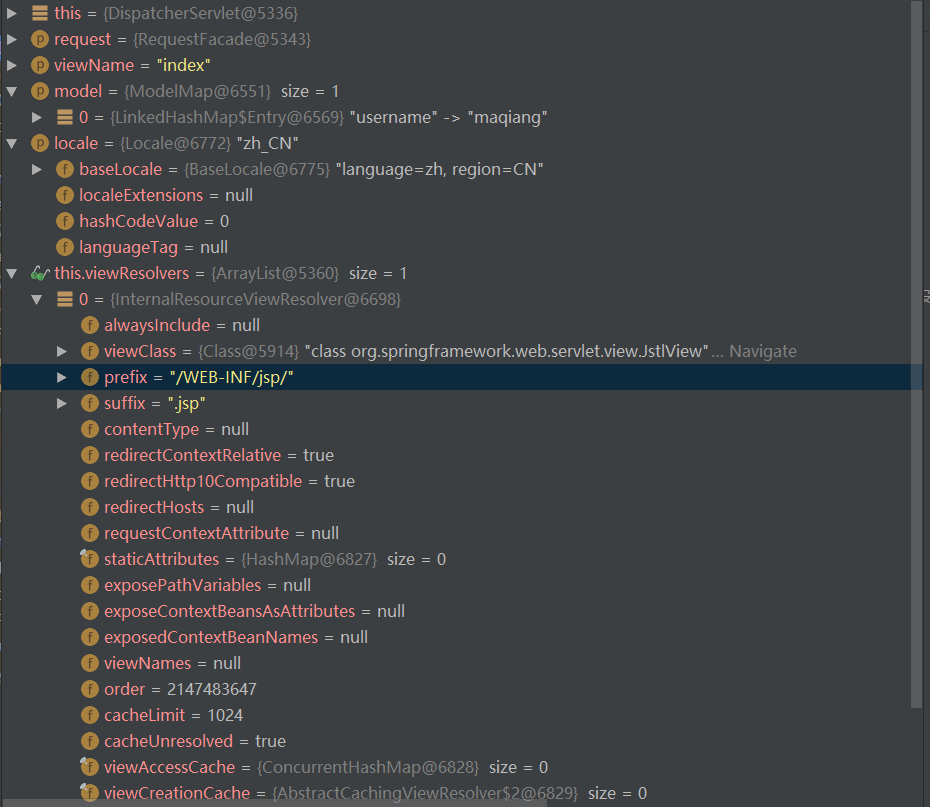This screenshot has height=807, width=930.
Task: Click the horizontal scrollbar at panel bottom
Action: coord(273,803)
